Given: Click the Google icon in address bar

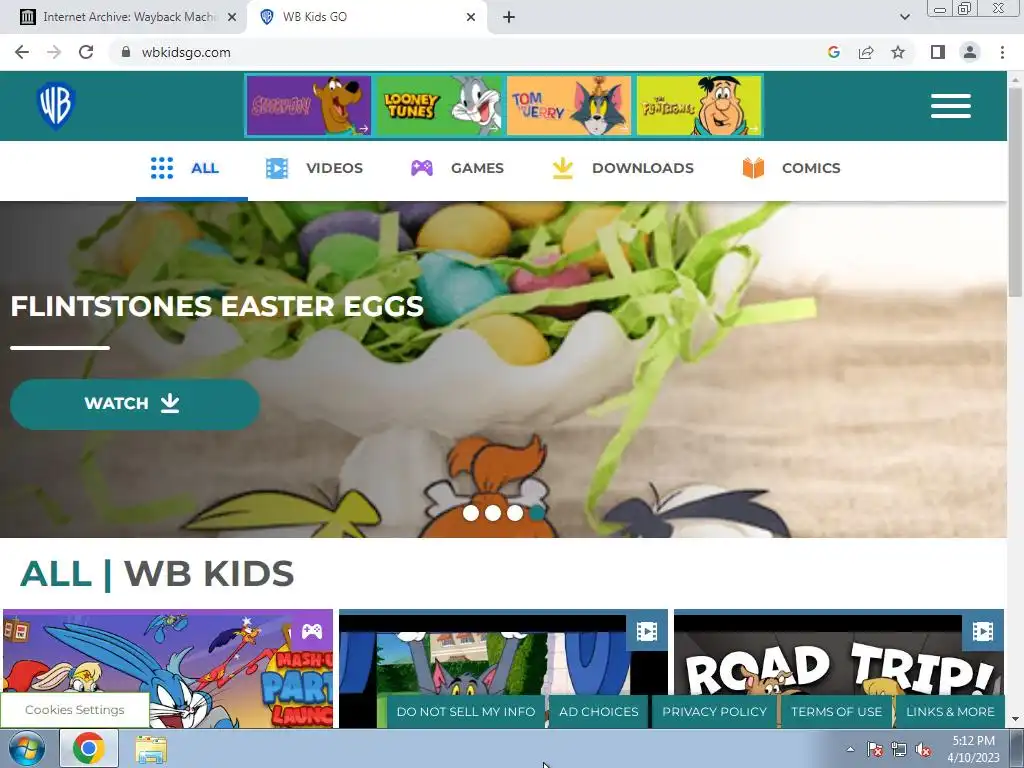Looking at the screenshot, I should click(833, 52).
